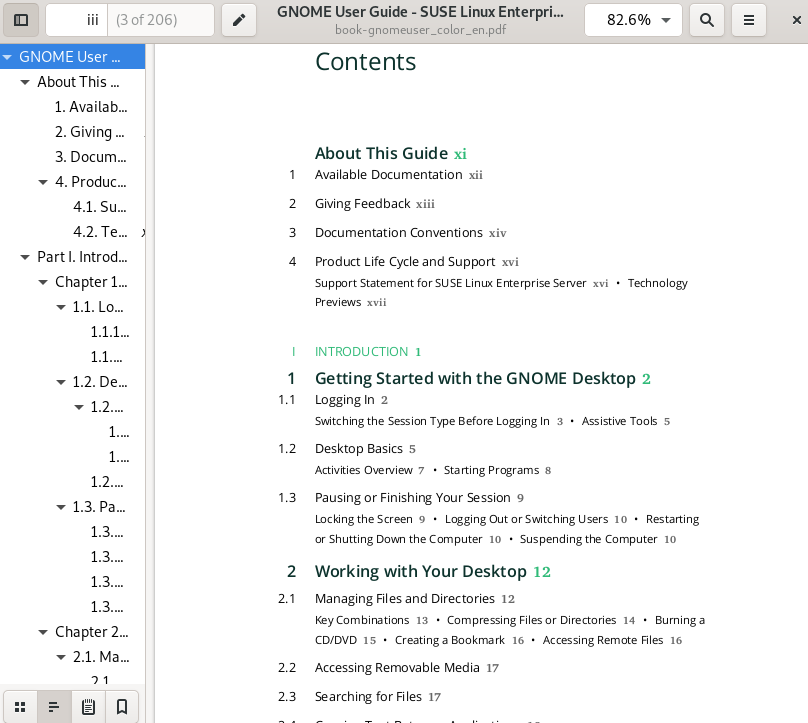Select Chapter 2... outline item
This screenshot has height=723, width=808.
[x=91, y=632]
